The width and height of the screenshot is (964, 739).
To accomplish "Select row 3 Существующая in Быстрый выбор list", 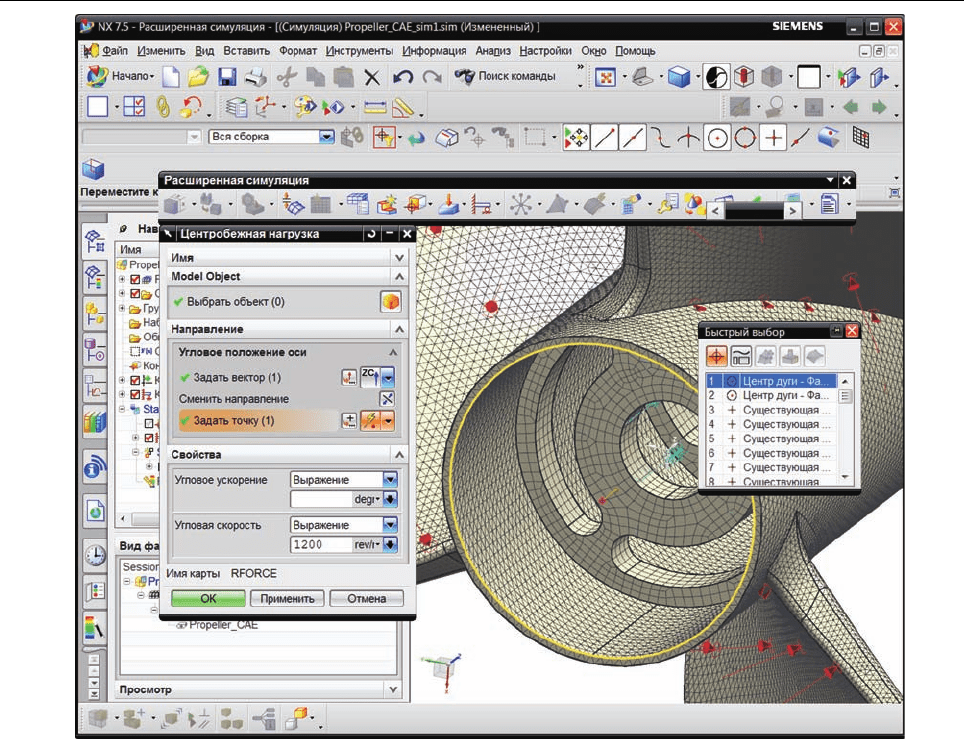I will tap(771, 410).
